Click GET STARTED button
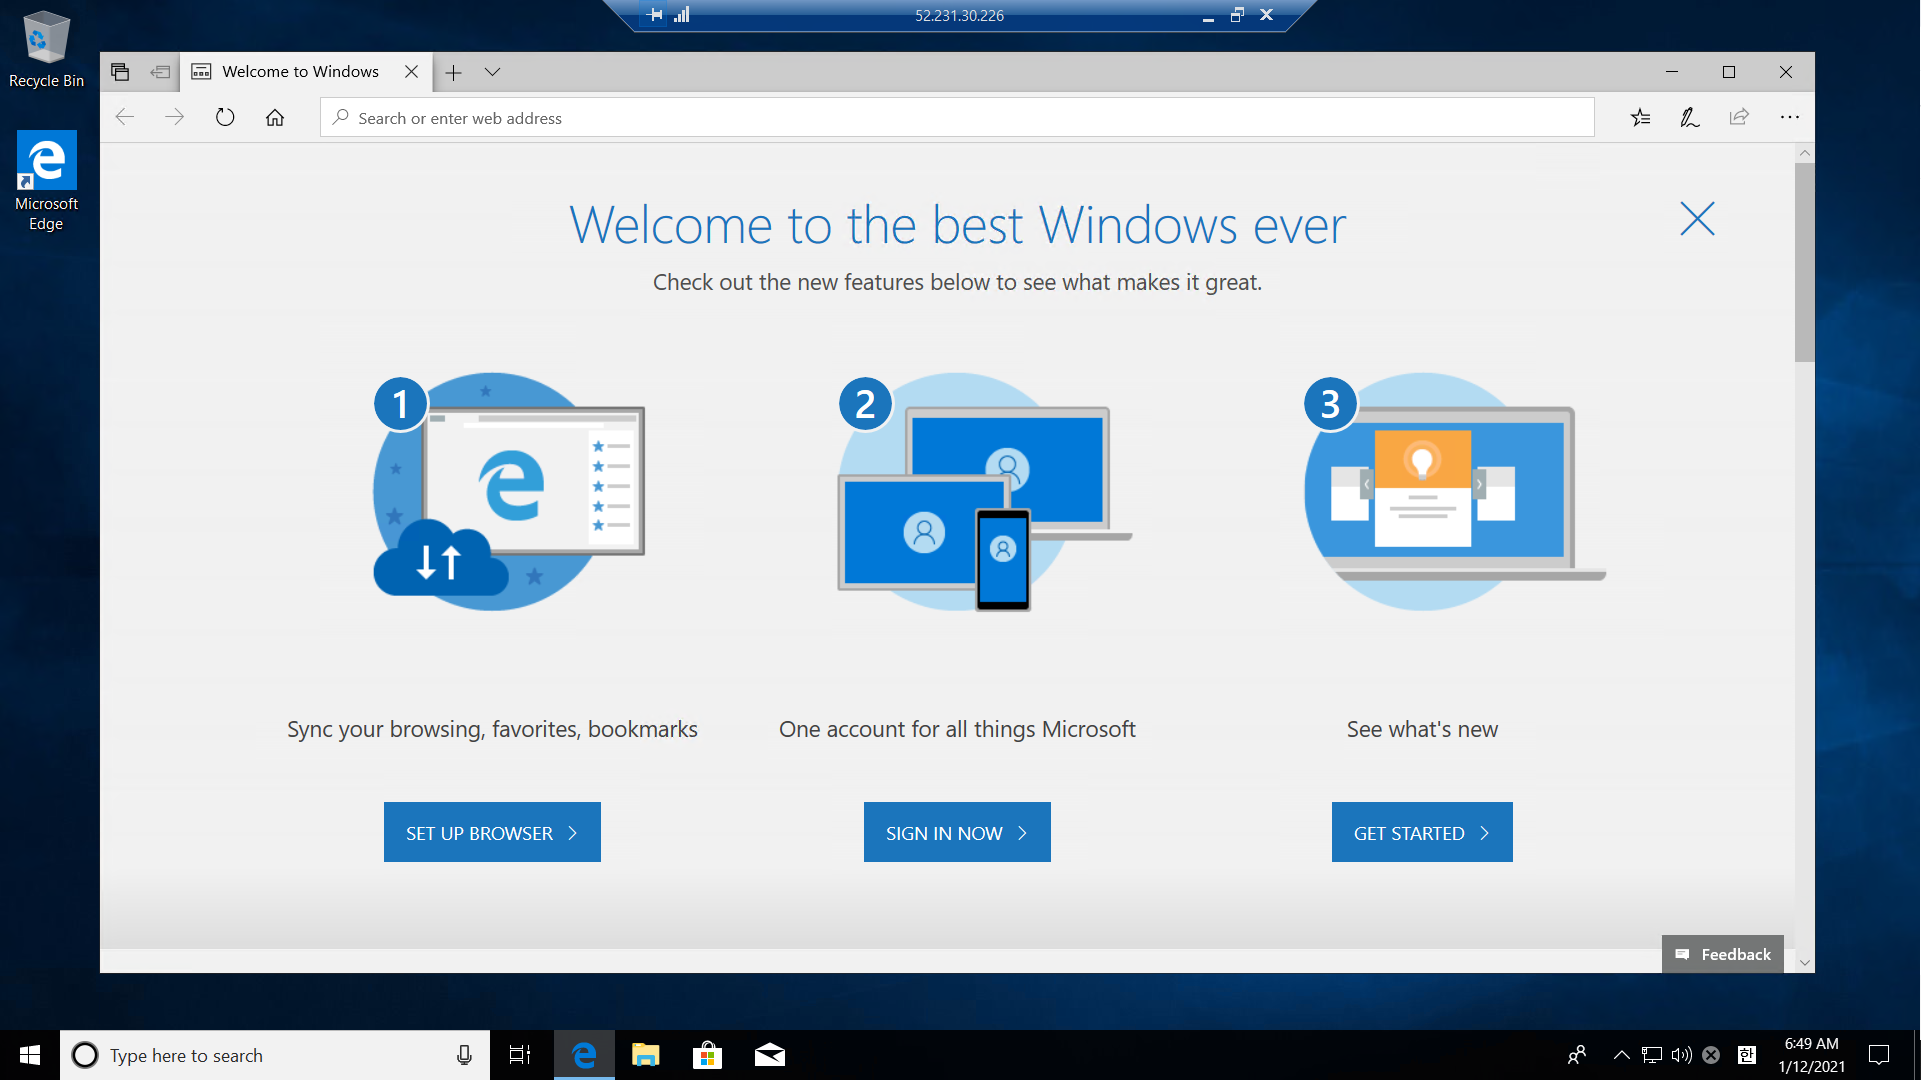Viewport: 1921px width, 1080px height. tap(1421, 832)
